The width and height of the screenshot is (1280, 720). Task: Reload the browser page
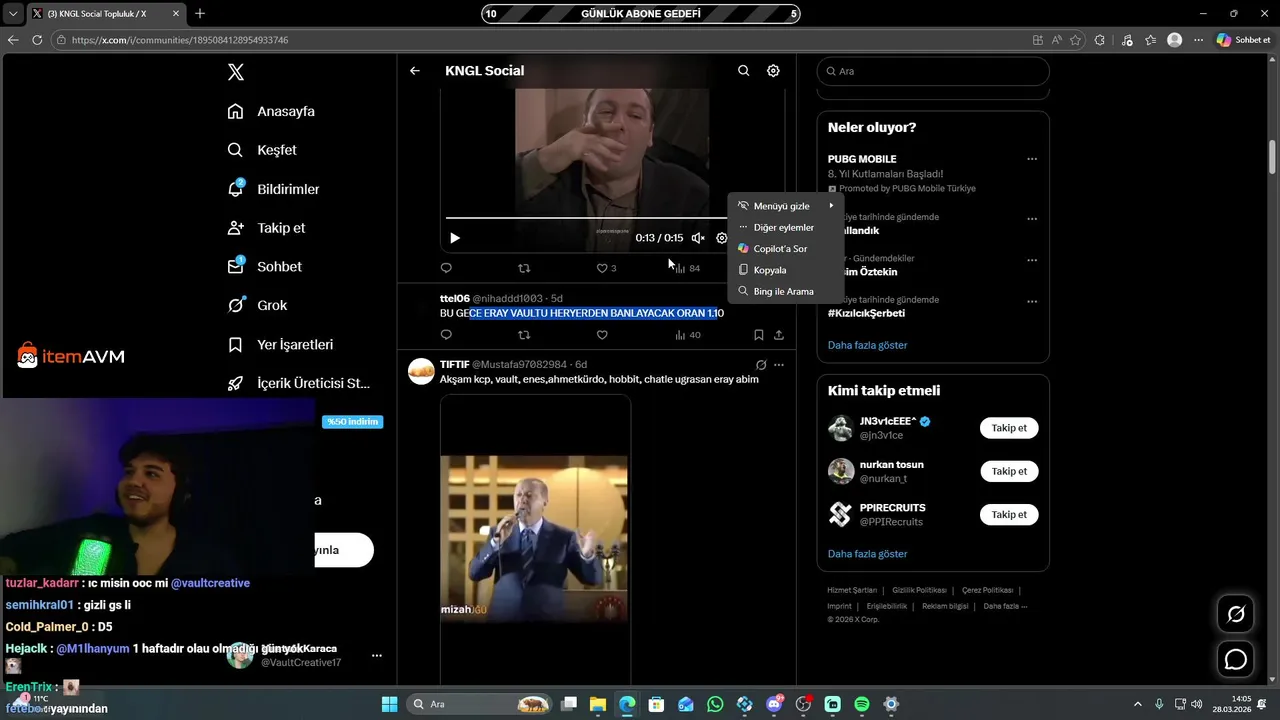37,40
